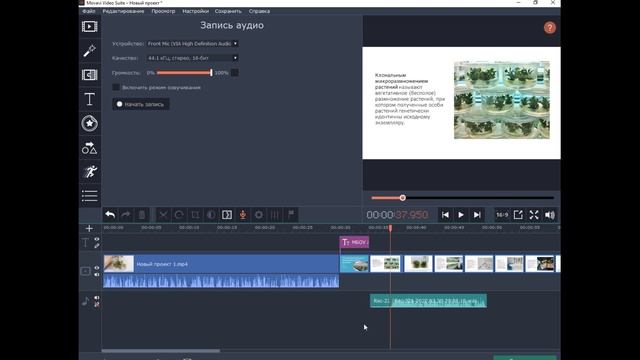Toggle title track visibility eye
Viewport: 640px width, 360px height.
tap(97, 240)
